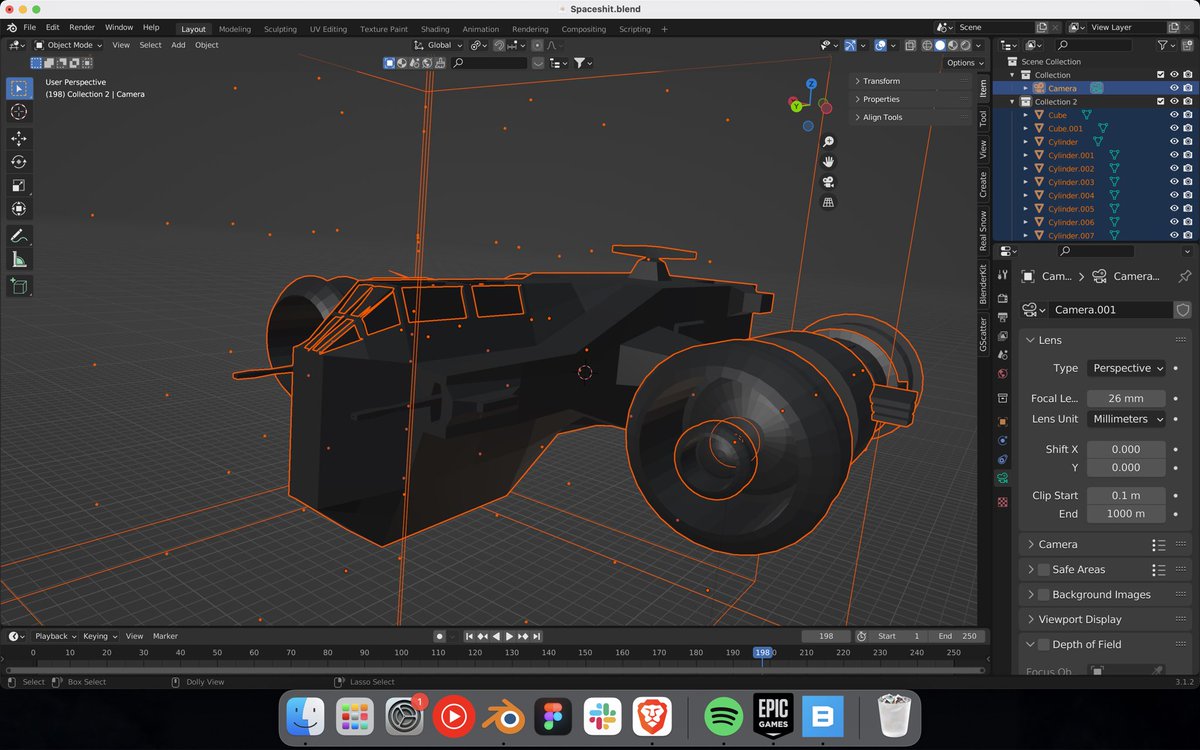Click the Clip Start 0.1 m field

[x=1126, y=495]
